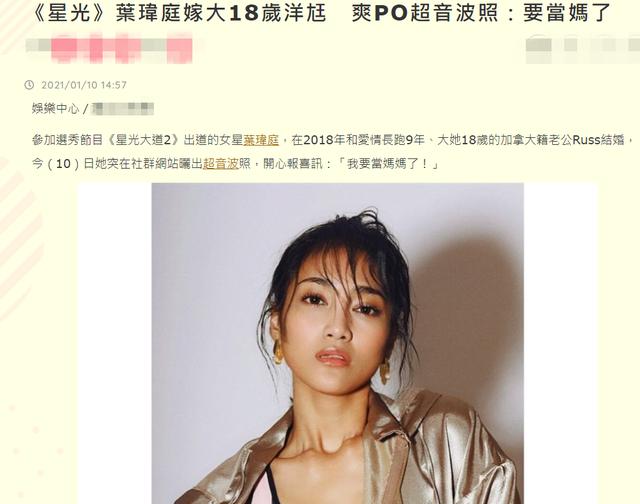Click the clock icon beside the publish date
This screenshot has width=640, height=504.
(29, 85)
